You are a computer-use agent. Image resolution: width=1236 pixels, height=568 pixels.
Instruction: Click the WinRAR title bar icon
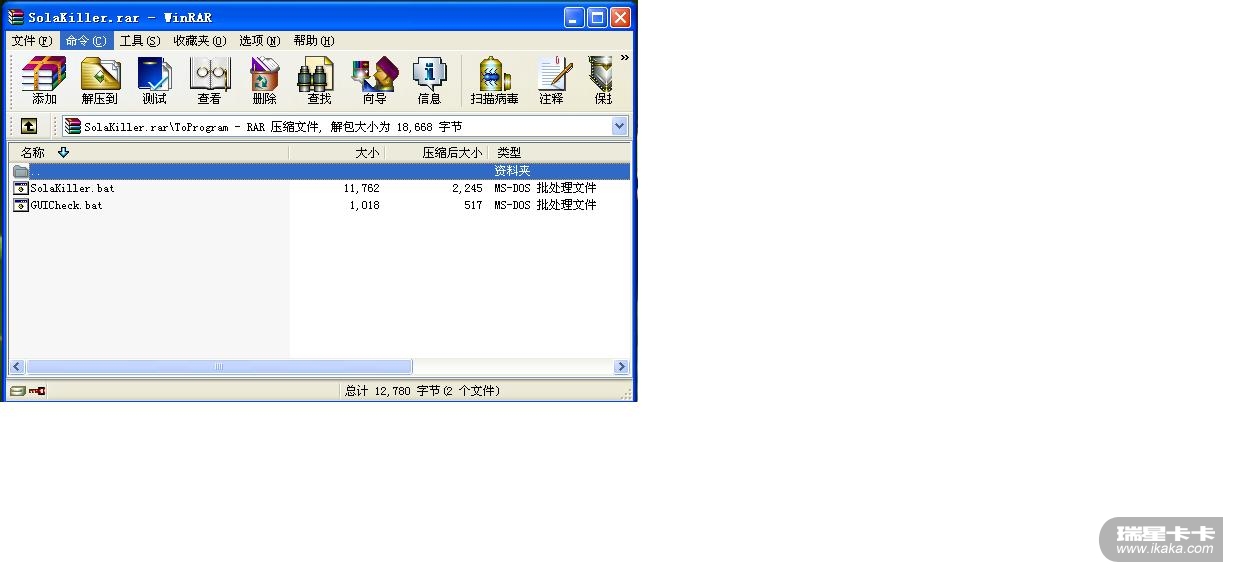point(16,17)
